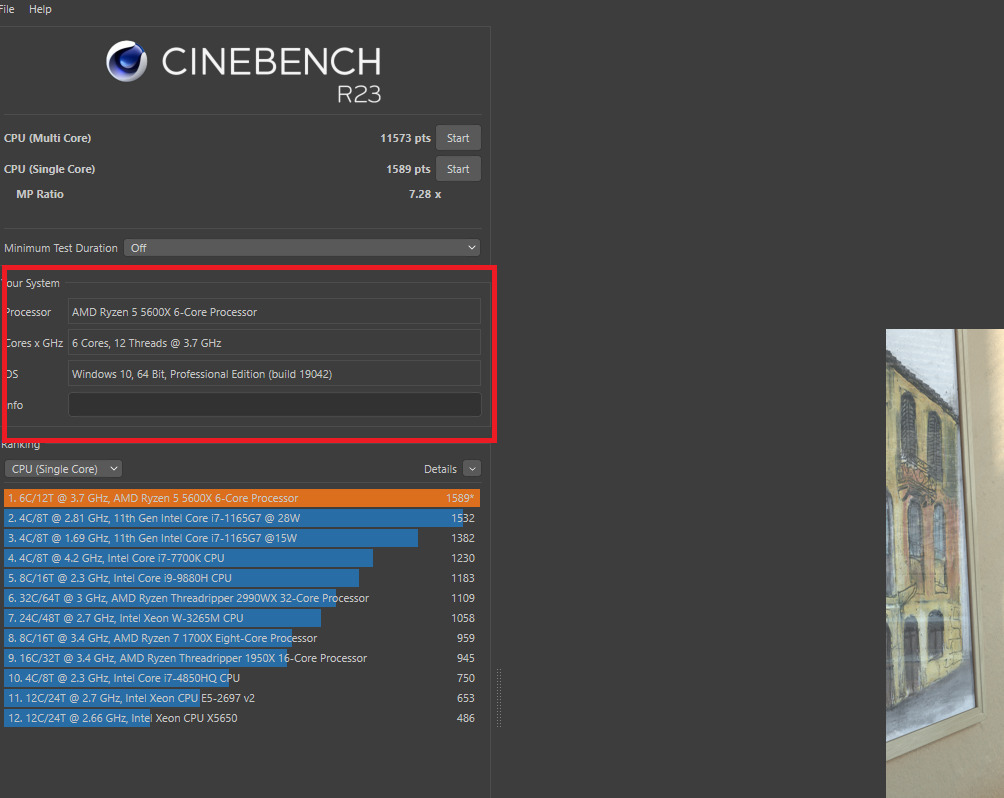Select ranking row i7-1165G7 @15W

coord(241,538)
